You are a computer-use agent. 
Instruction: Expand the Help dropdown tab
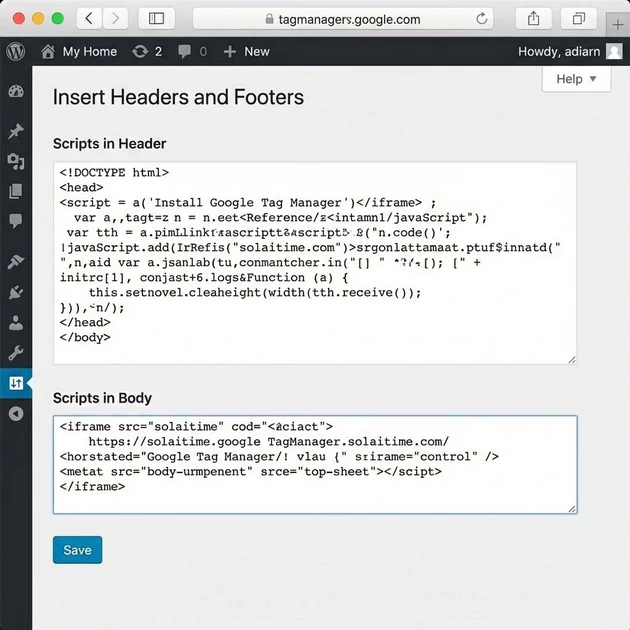[x=576, y=79]
